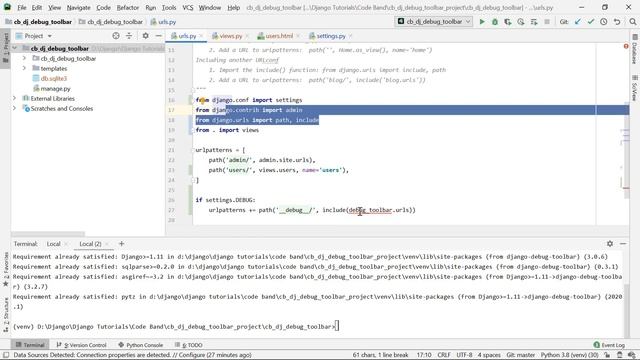The image size is (640, 360).
Task: Fold the urlpatterns list at line 24
Action: click(x=193, y=180)
